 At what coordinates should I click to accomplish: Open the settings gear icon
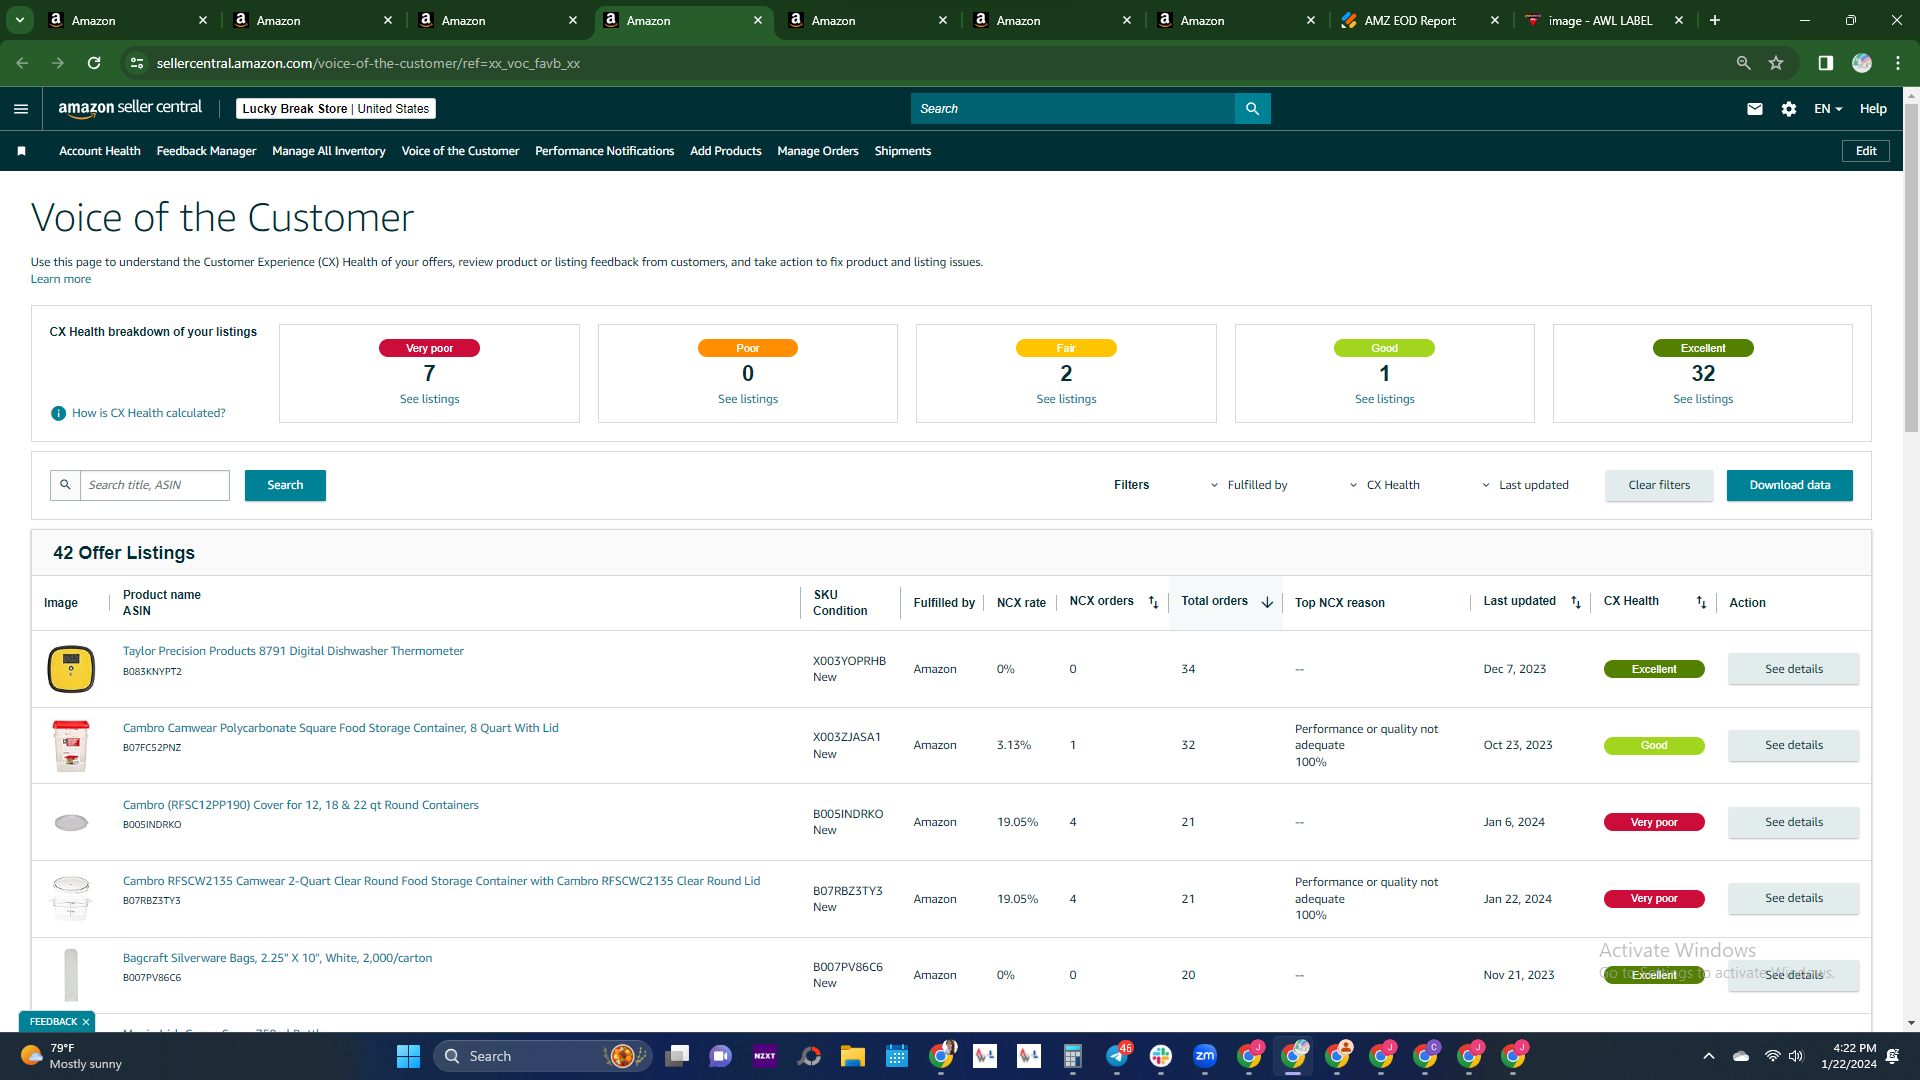(x=1789, y=109)
